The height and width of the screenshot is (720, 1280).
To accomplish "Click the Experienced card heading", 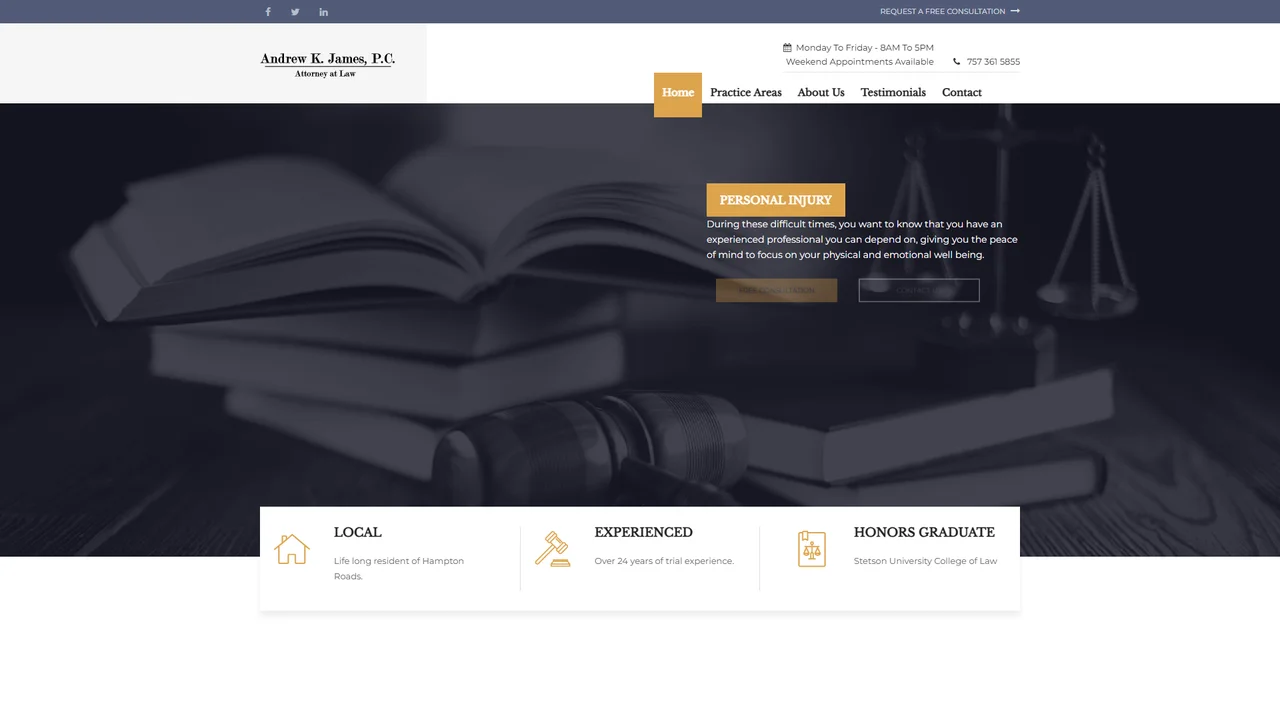I will [x=644, y=532].
